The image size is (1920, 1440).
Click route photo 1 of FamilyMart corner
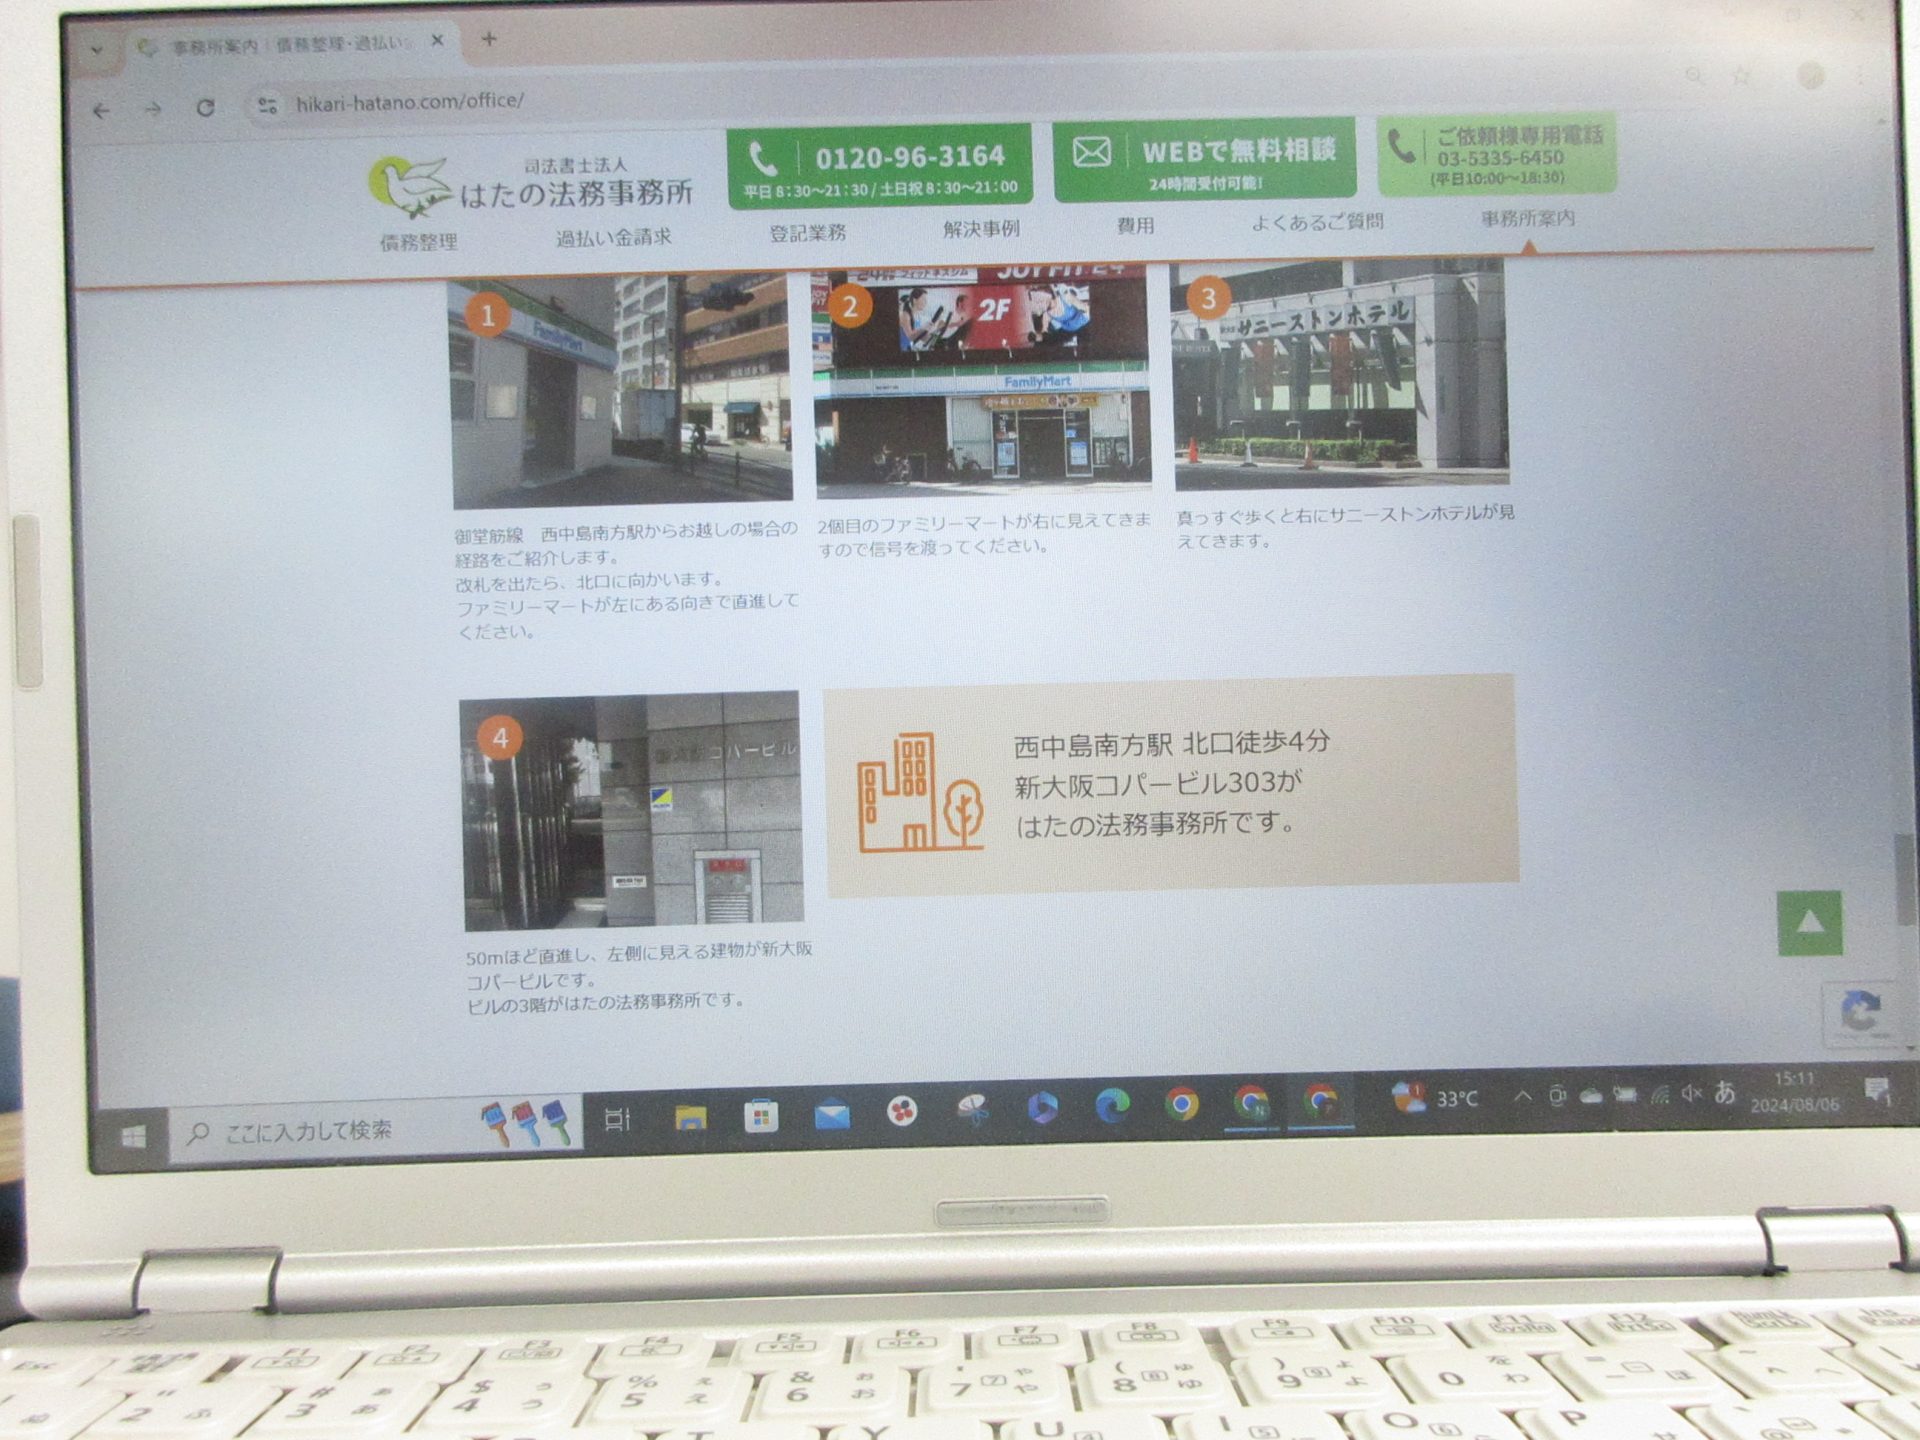pyautogui.click(x=621, y=390)
